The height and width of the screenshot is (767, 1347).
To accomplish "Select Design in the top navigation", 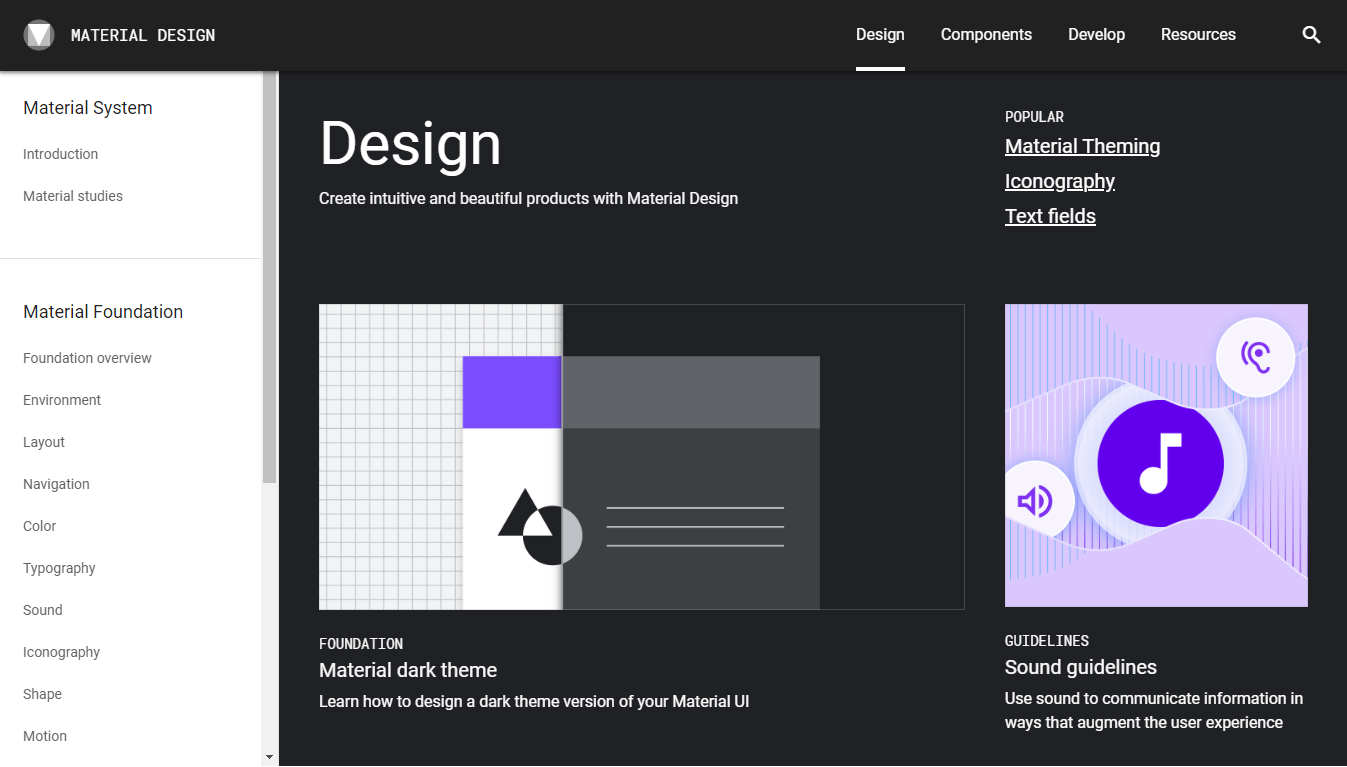I will pyautogui.click(x=880, y=34).
